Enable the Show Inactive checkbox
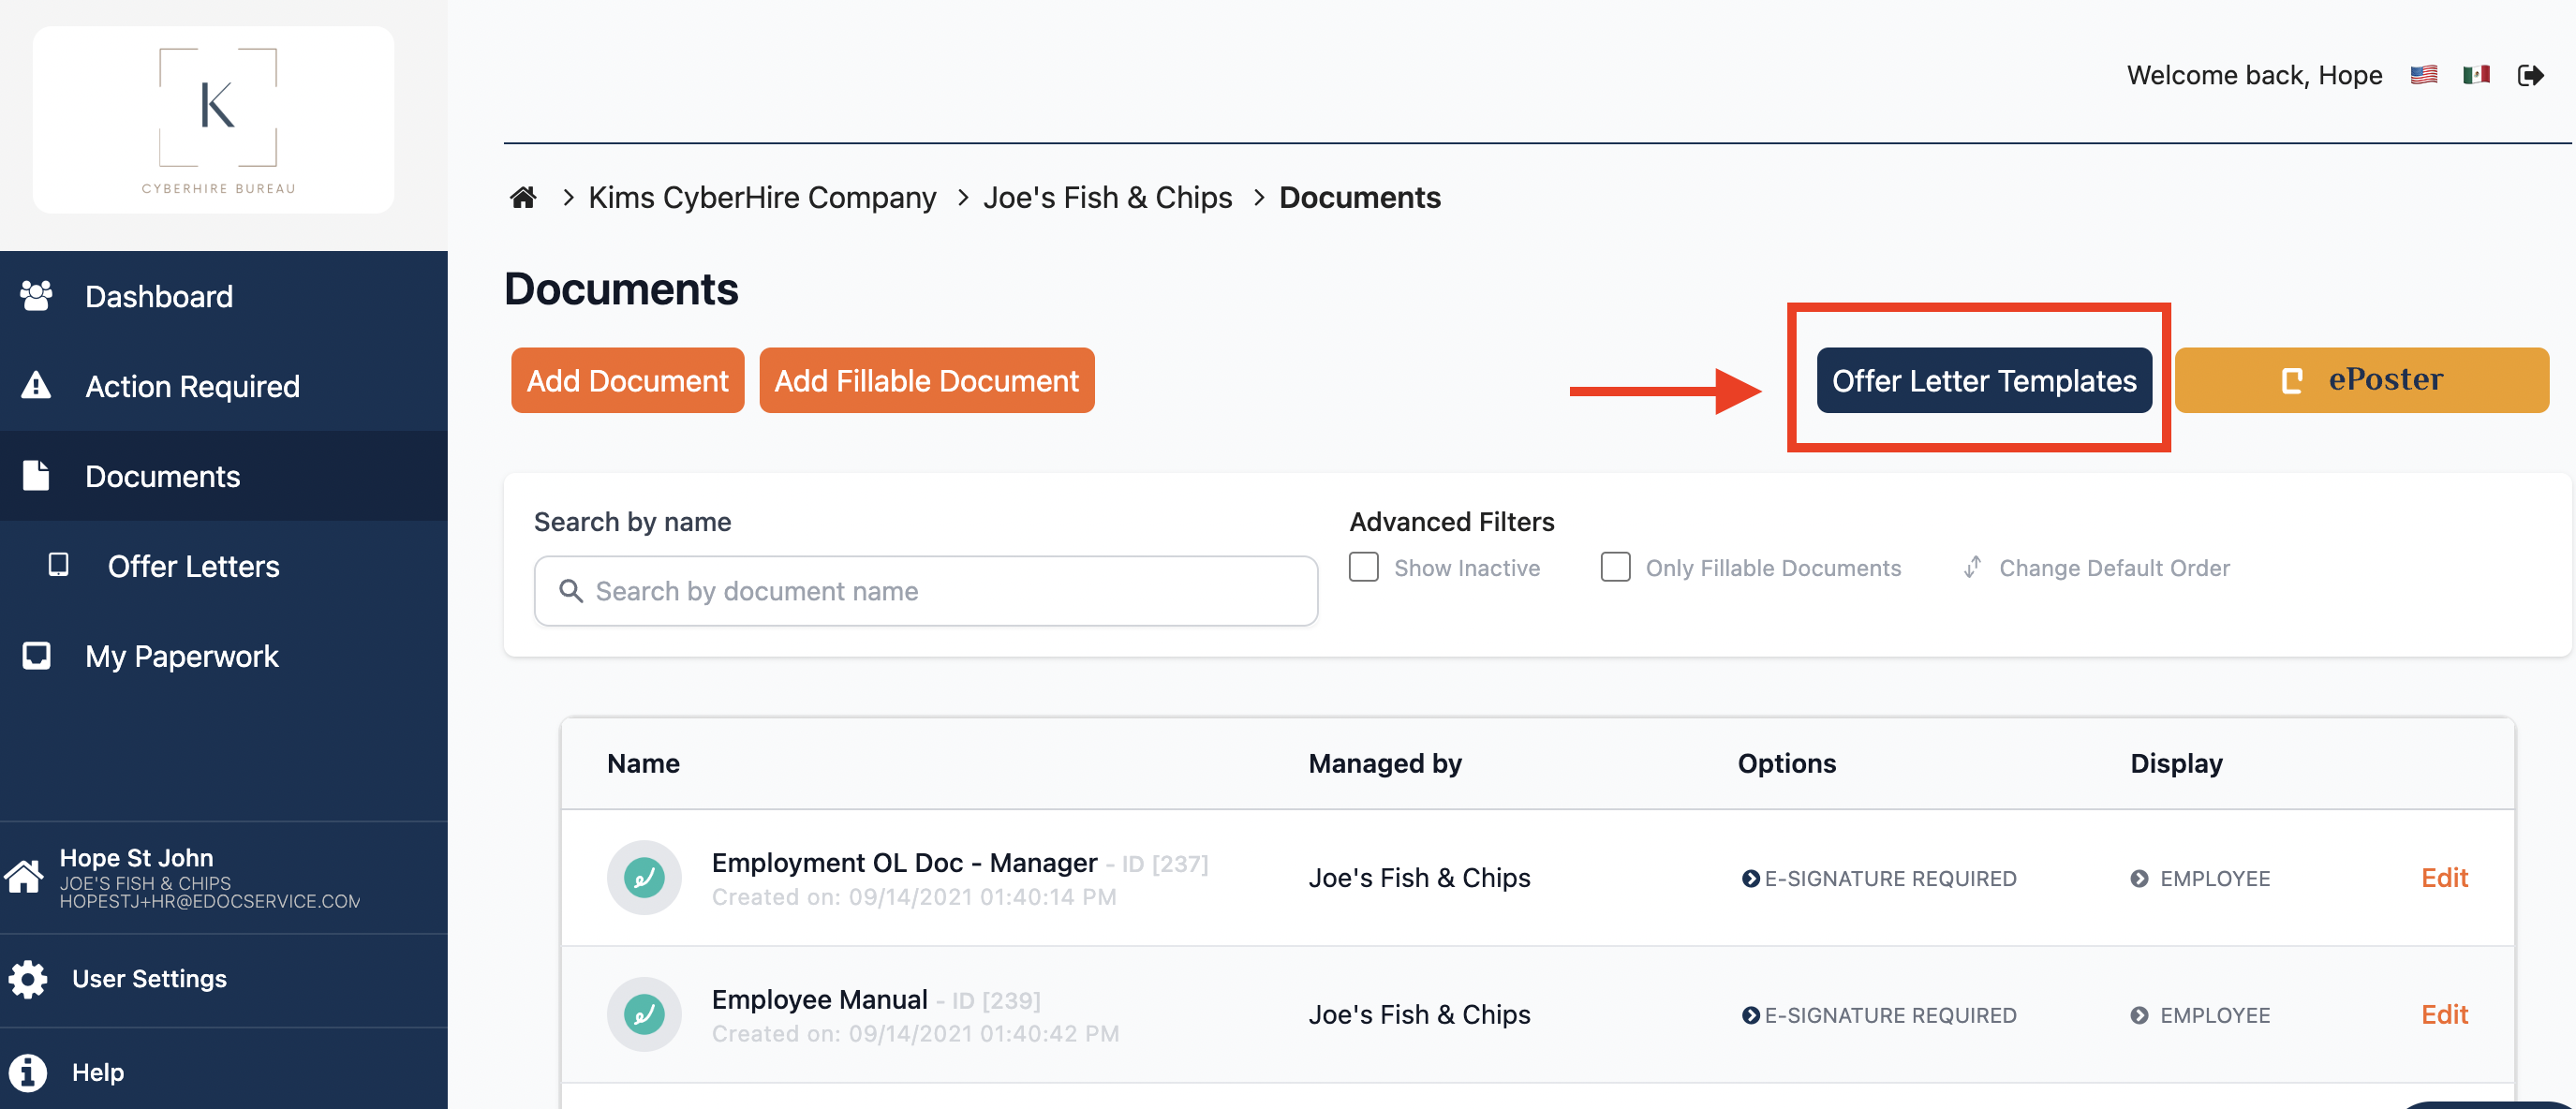2576x1109 pixels. point(1363,567)
